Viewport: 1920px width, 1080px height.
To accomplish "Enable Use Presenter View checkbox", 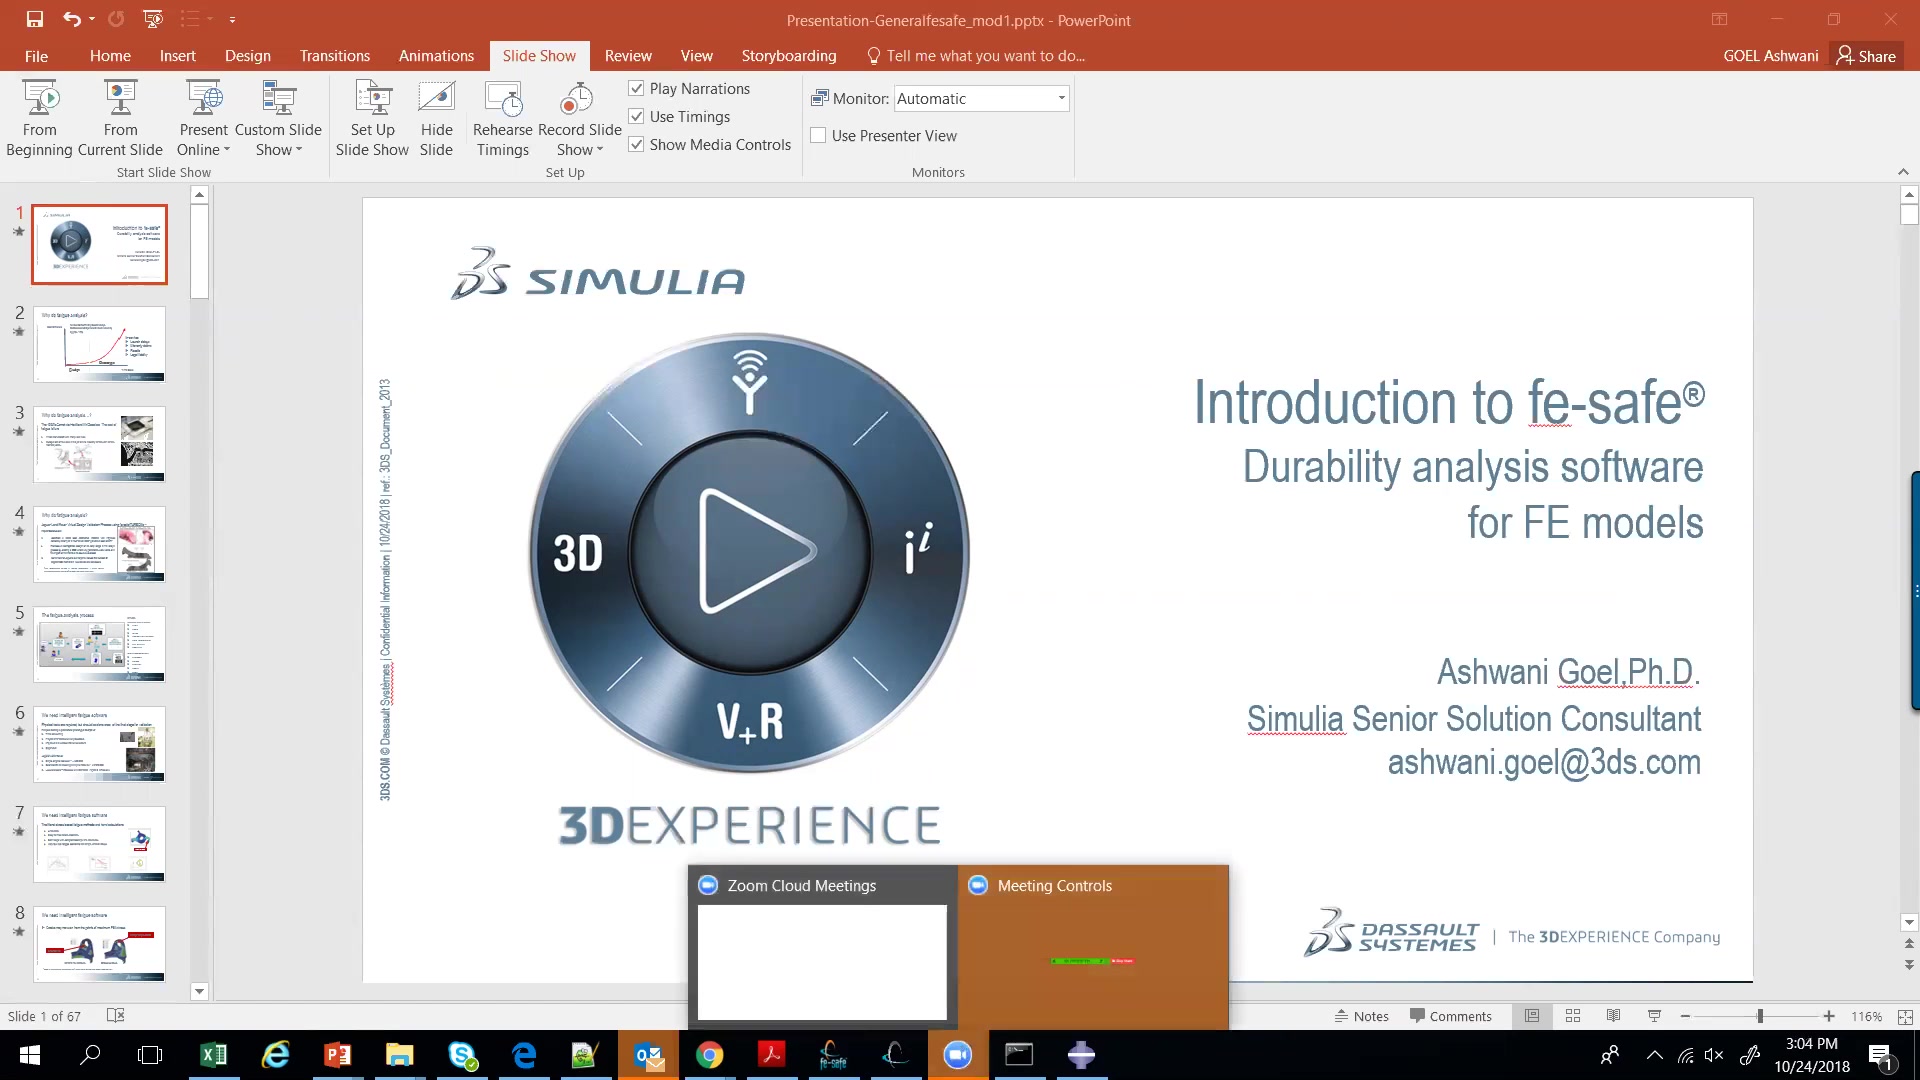I will (x=819, y=135).
